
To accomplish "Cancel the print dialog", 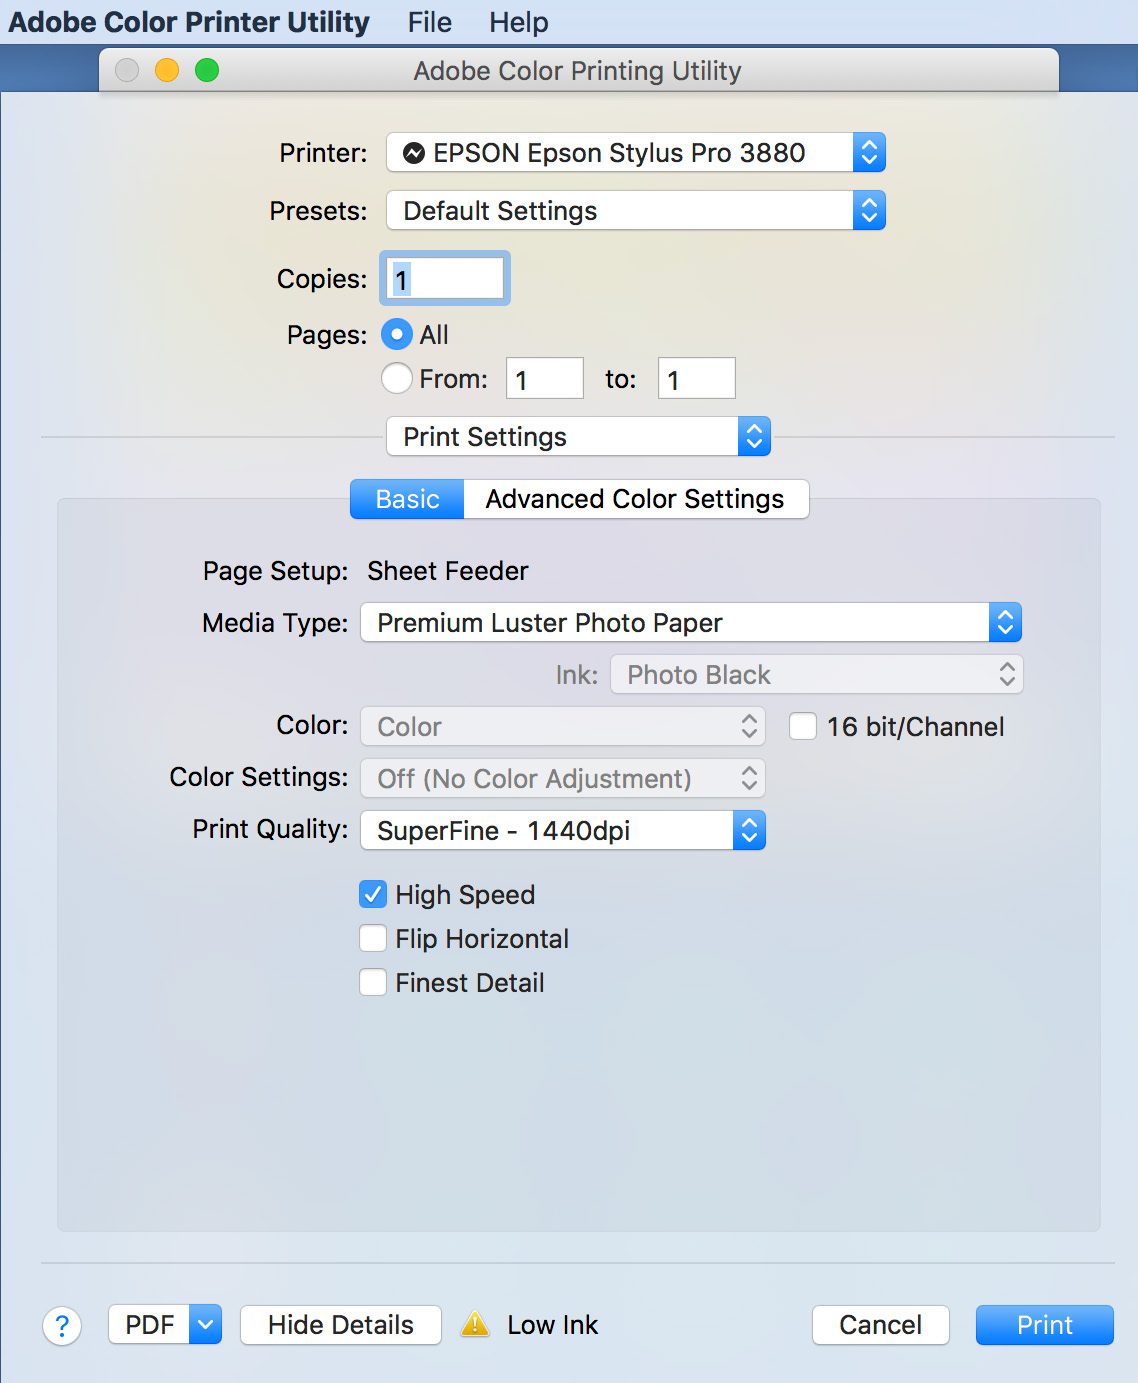I will [880, 1325].
